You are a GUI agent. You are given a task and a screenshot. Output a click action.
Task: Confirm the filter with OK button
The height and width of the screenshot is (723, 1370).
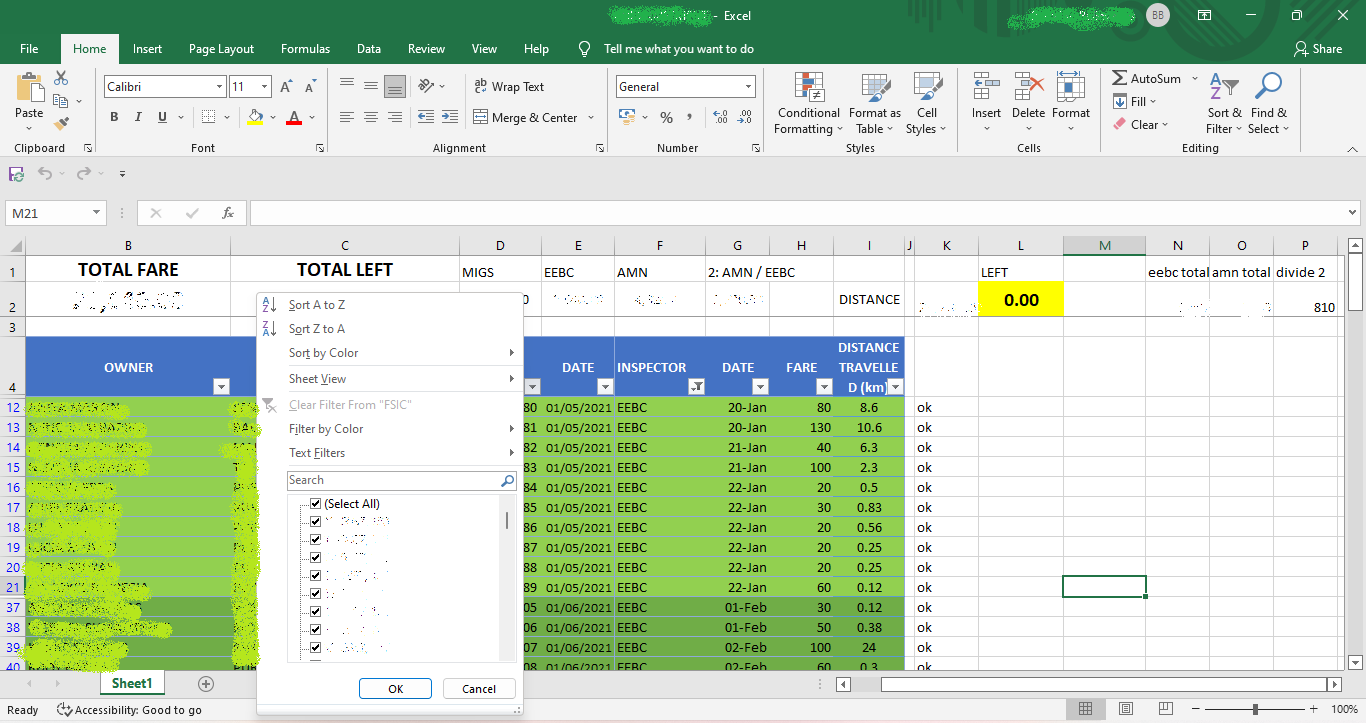pyautogui.click(x=395, y=688)
